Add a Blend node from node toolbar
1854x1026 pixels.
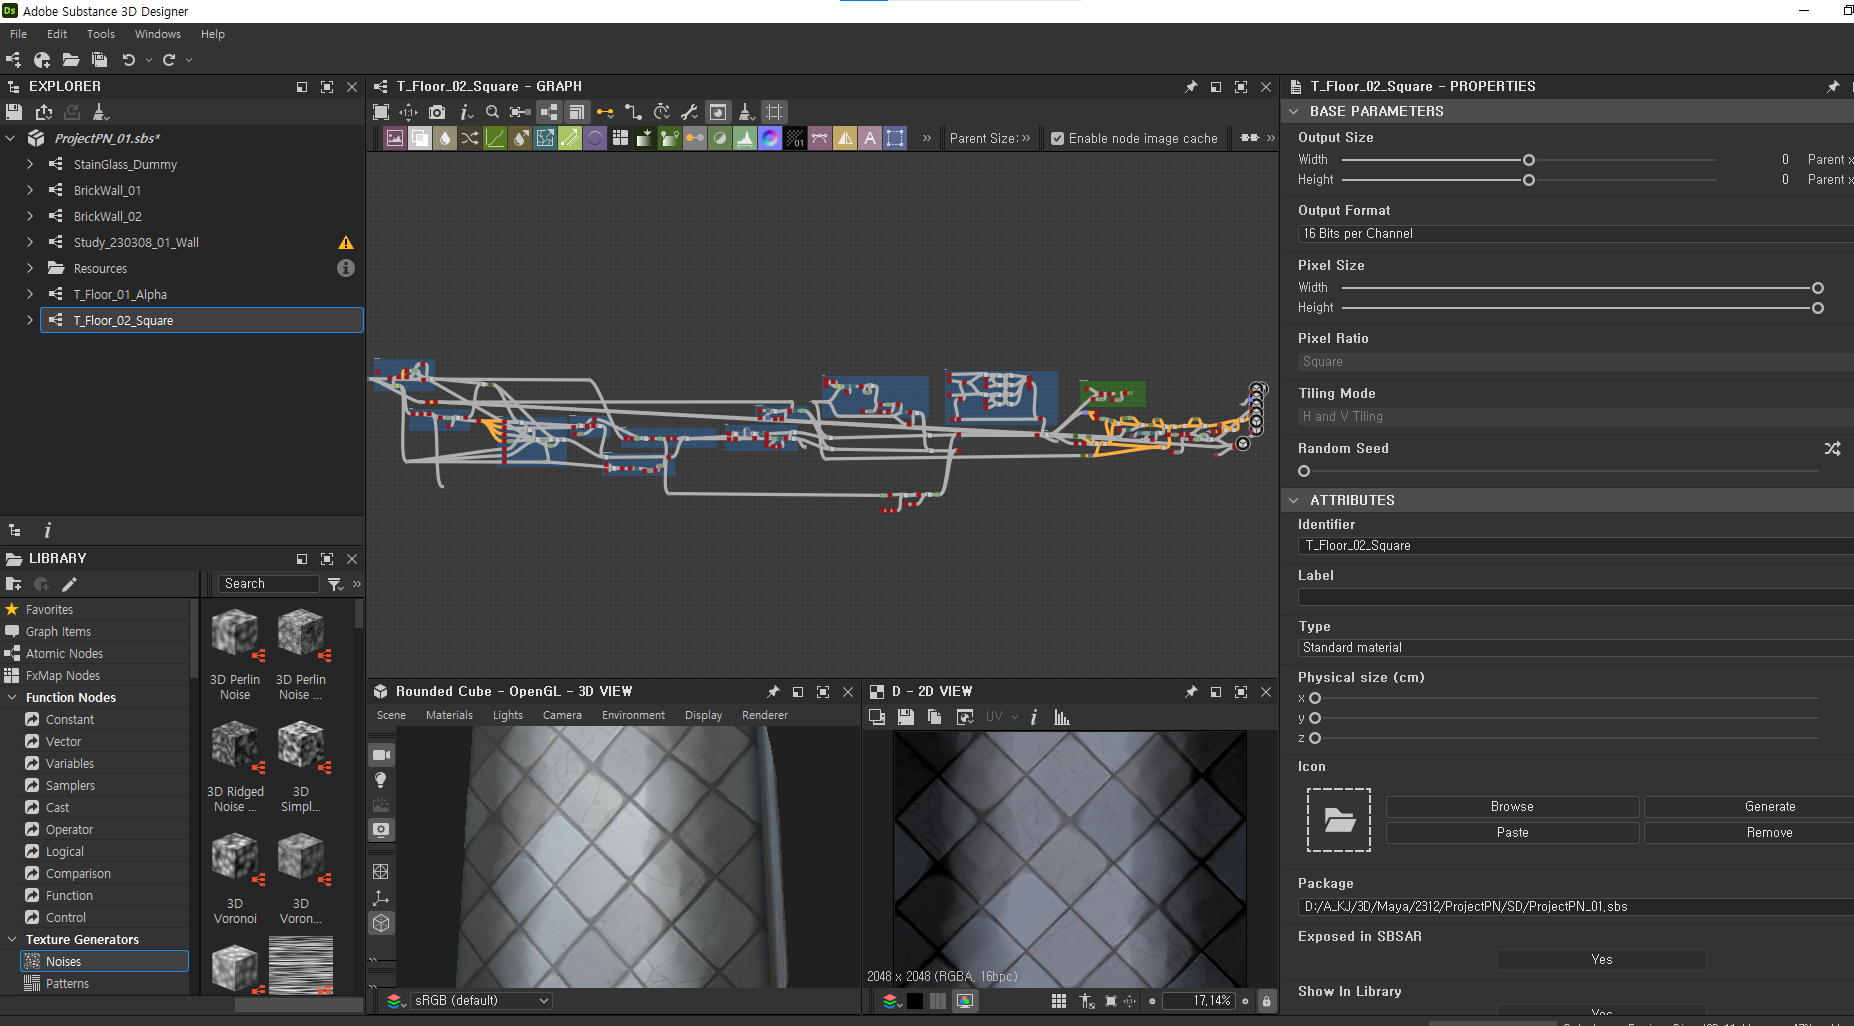point(420,138)
